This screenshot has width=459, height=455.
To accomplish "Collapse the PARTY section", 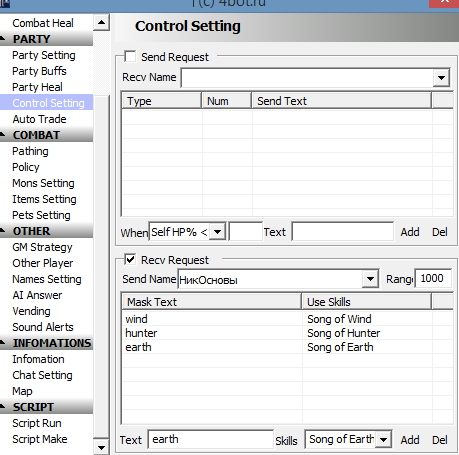I will point(46,39).
